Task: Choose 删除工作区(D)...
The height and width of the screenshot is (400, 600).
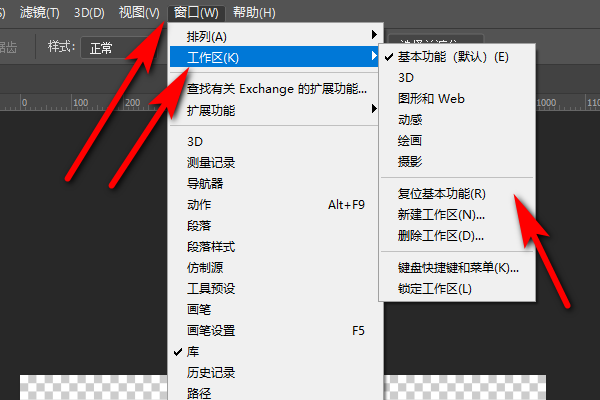Action: tap(457, 236)
